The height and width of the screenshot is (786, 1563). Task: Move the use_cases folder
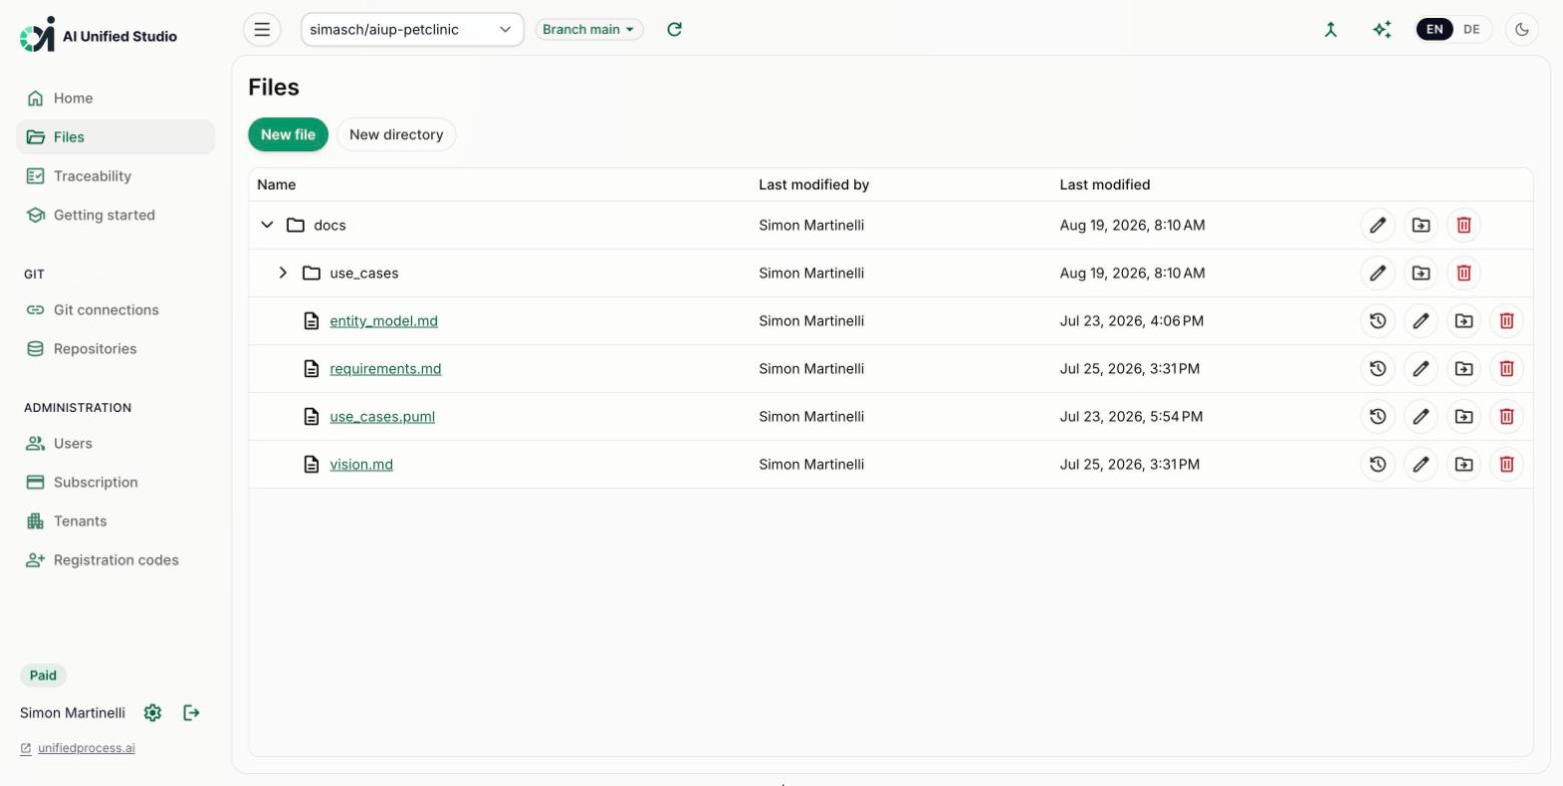point(1421,273)
